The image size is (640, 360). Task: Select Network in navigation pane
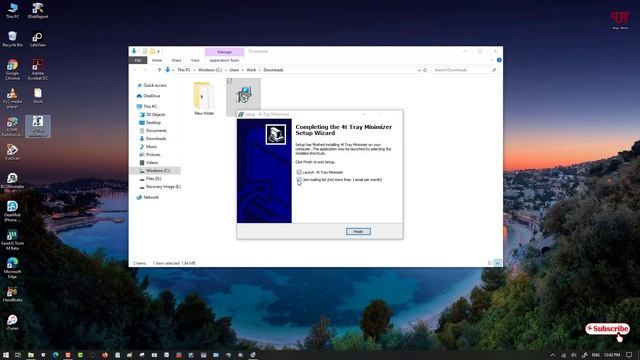pos(151,197)
